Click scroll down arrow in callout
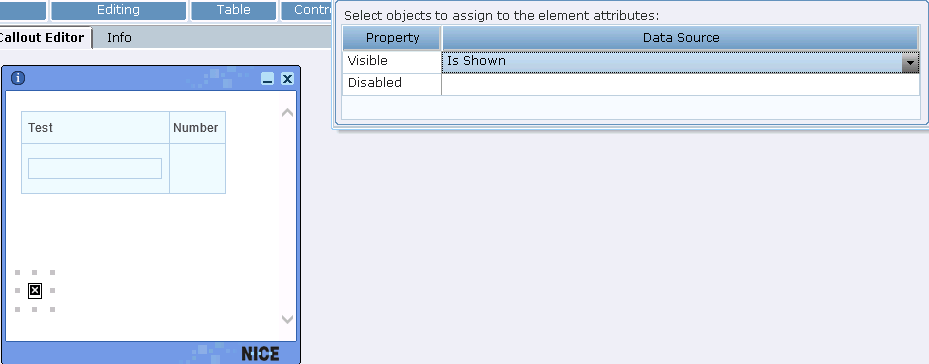The image size is (929, 364). (x=287, y=319)
